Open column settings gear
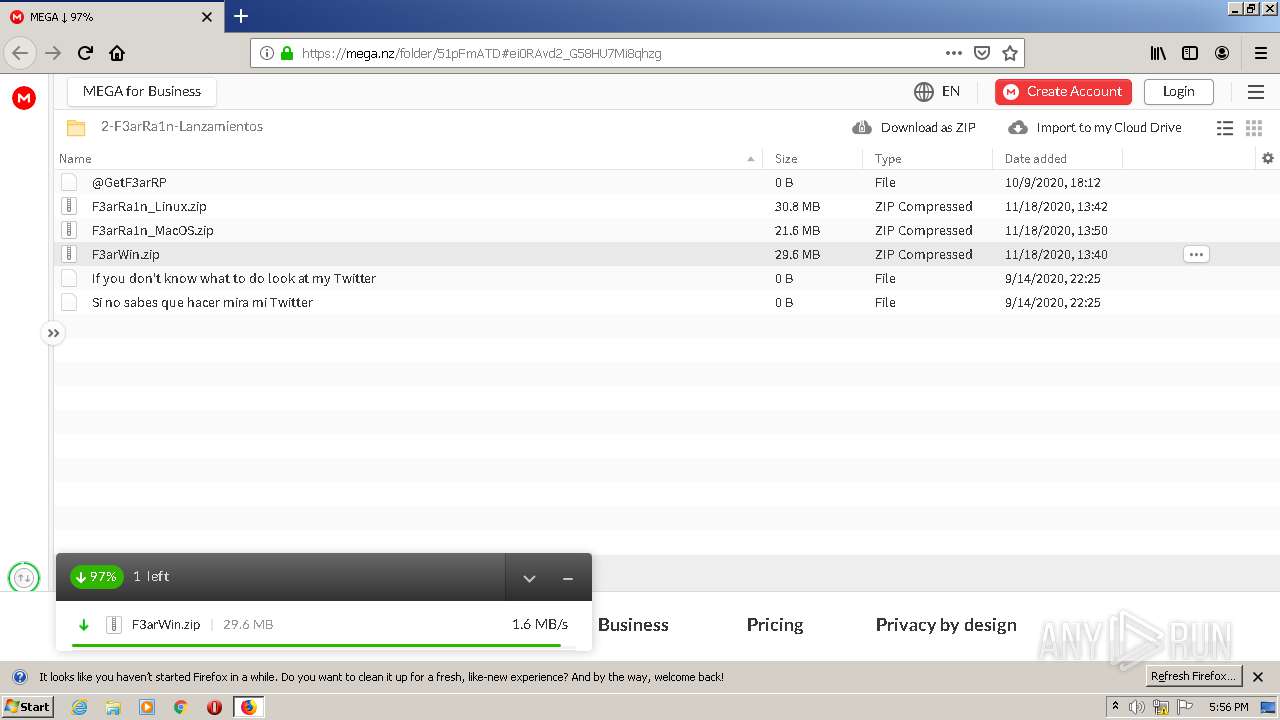 click(1268, 158)
